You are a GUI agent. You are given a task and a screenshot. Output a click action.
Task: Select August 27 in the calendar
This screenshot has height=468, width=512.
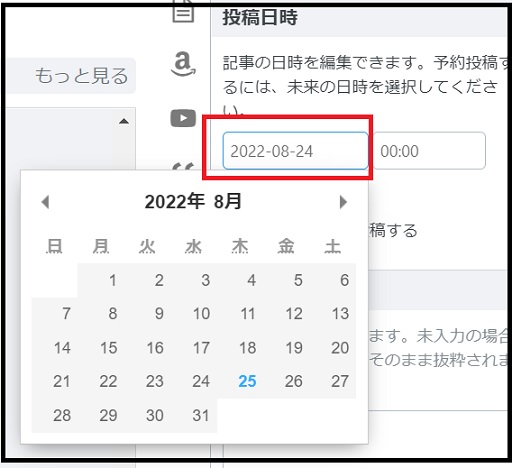(x=333, y=382)
